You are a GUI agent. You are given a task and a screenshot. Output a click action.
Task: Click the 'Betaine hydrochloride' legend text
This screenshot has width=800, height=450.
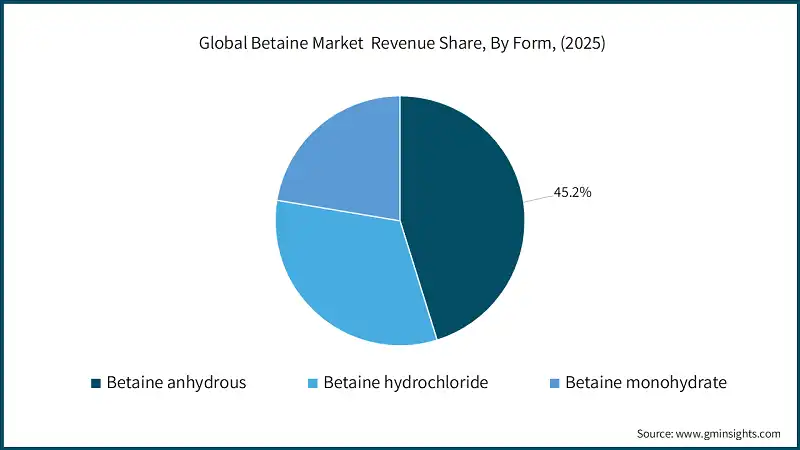click(x=406, y=383)
